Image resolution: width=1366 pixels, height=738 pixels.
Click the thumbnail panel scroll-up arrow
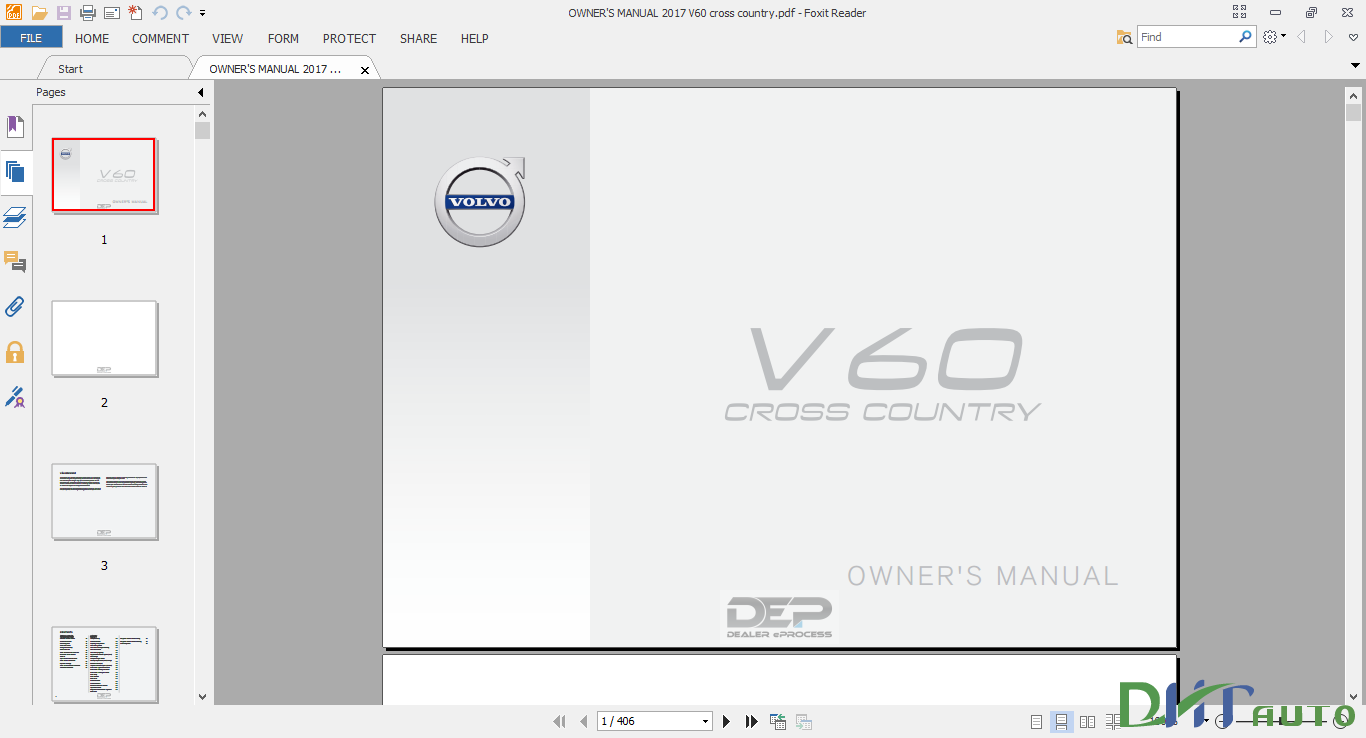(203, 114)
